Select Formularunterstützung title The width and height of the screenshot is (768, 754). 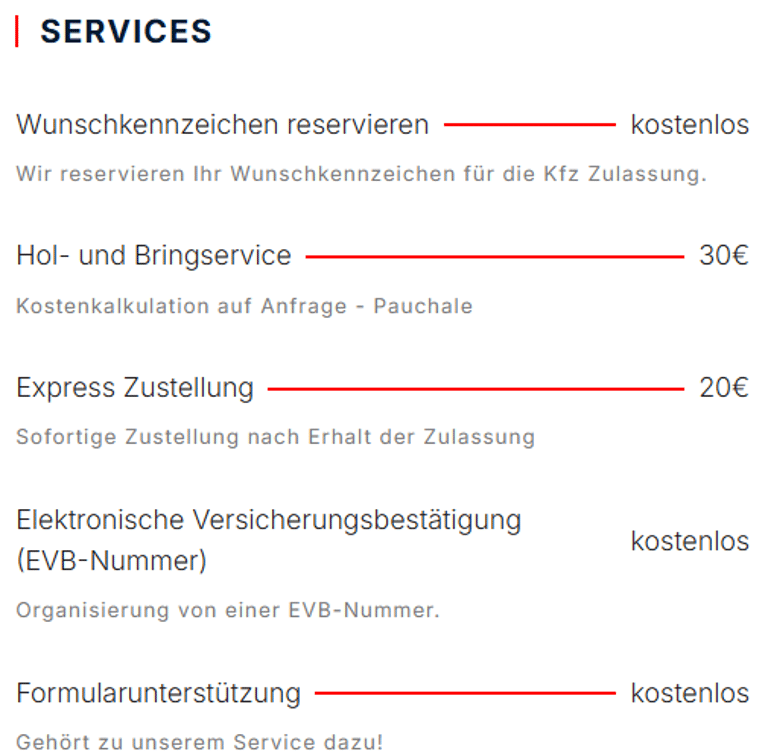coord(158,692)
